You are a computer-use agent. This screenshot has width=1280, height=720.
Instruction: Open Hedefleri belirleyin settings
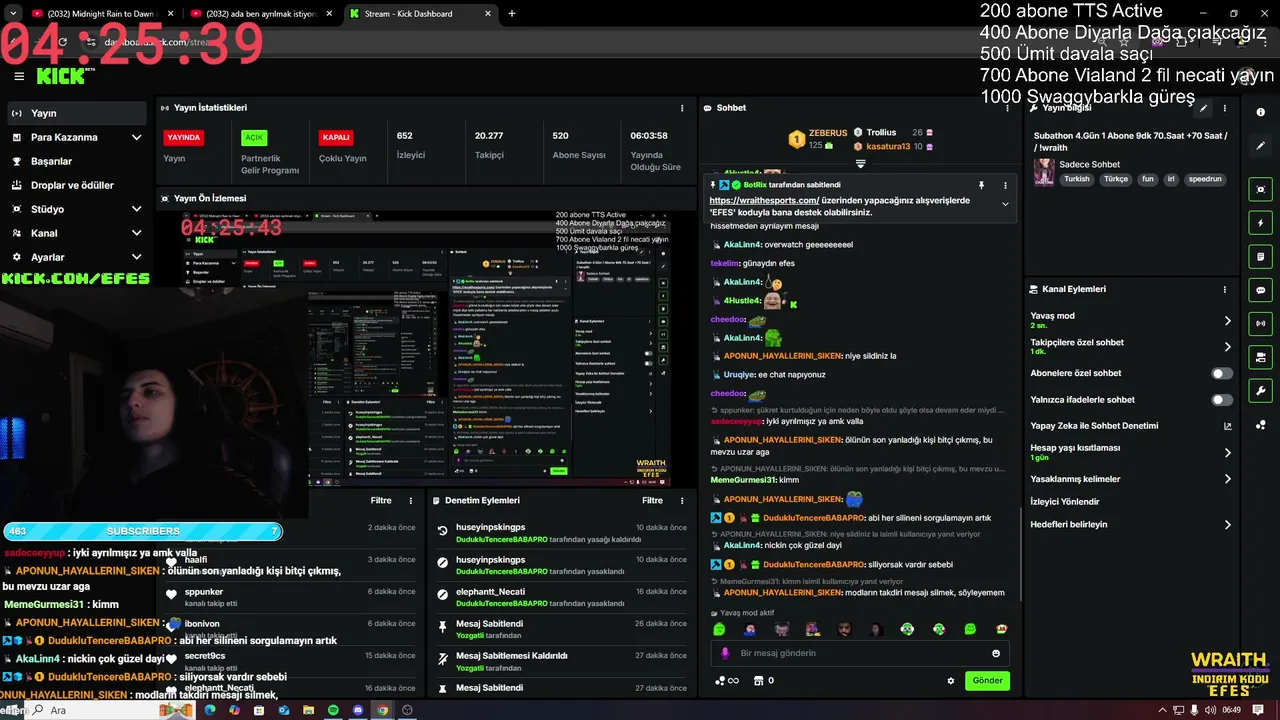click(x=1132, y=524)
